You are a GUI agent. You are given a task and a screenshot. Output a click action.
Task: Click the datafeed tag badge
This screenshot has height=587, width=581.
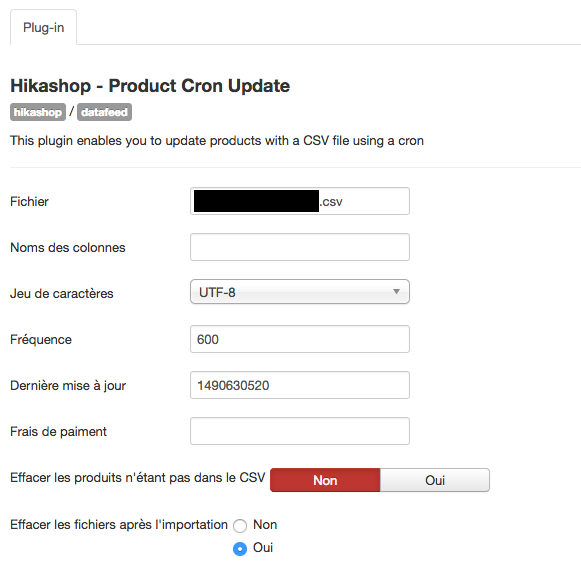[104, 112]
